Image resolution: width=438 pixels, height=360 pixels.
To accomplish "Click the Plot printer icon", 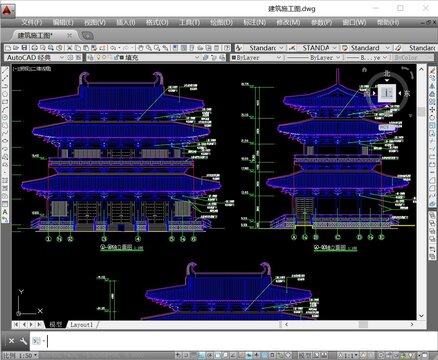I will coord(35,48).
